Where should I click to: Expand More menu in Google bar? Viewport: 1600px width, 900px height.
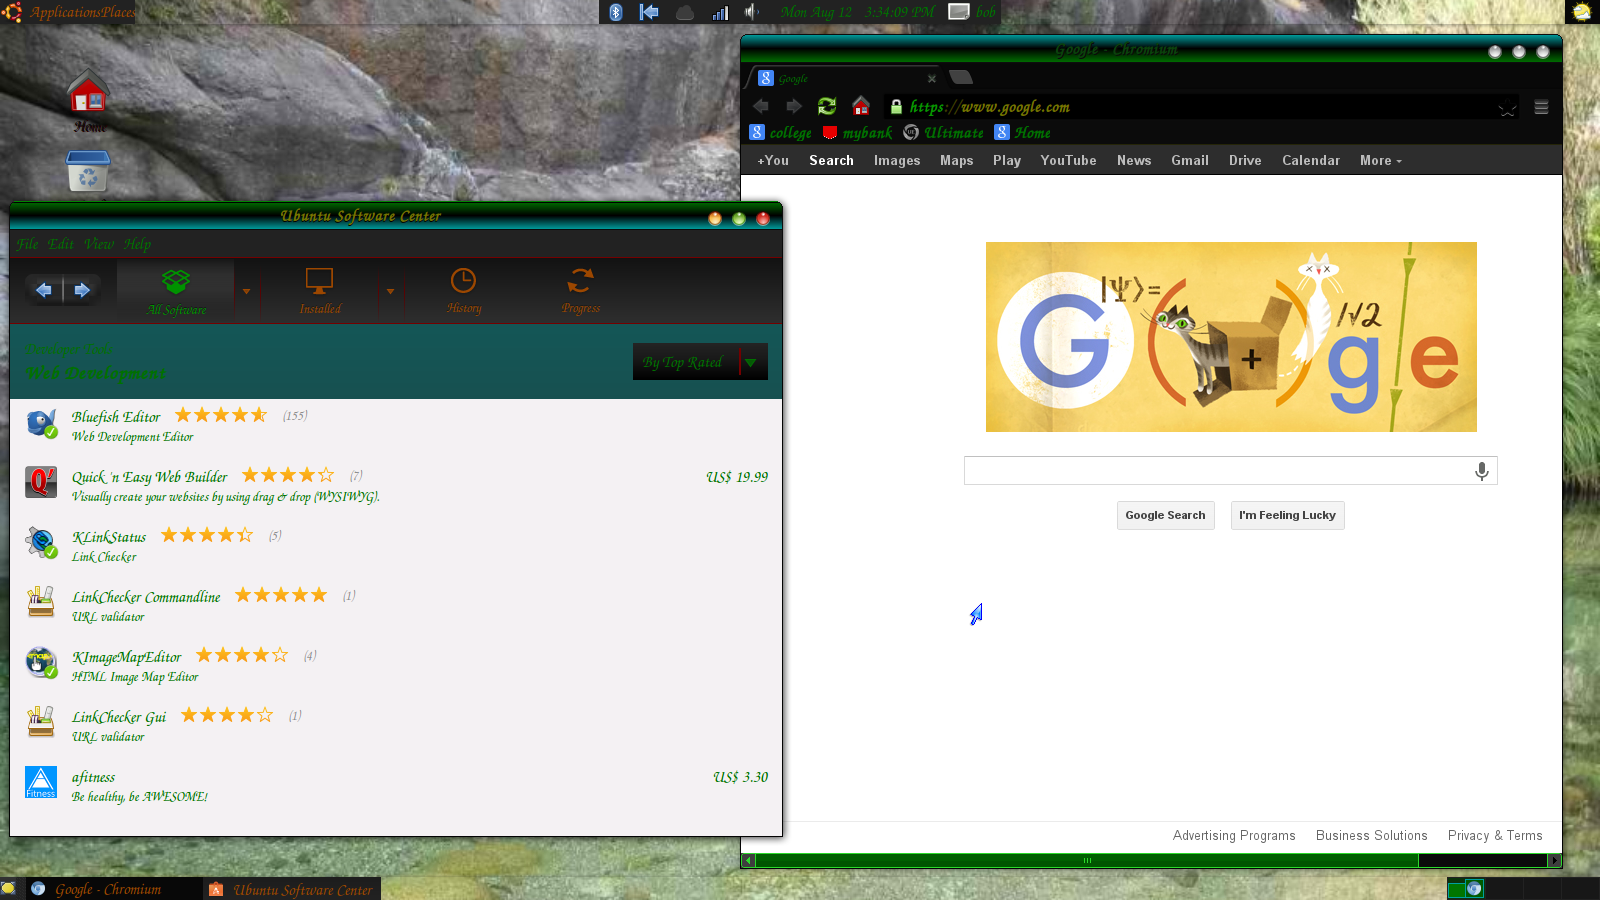point(1381,160)
